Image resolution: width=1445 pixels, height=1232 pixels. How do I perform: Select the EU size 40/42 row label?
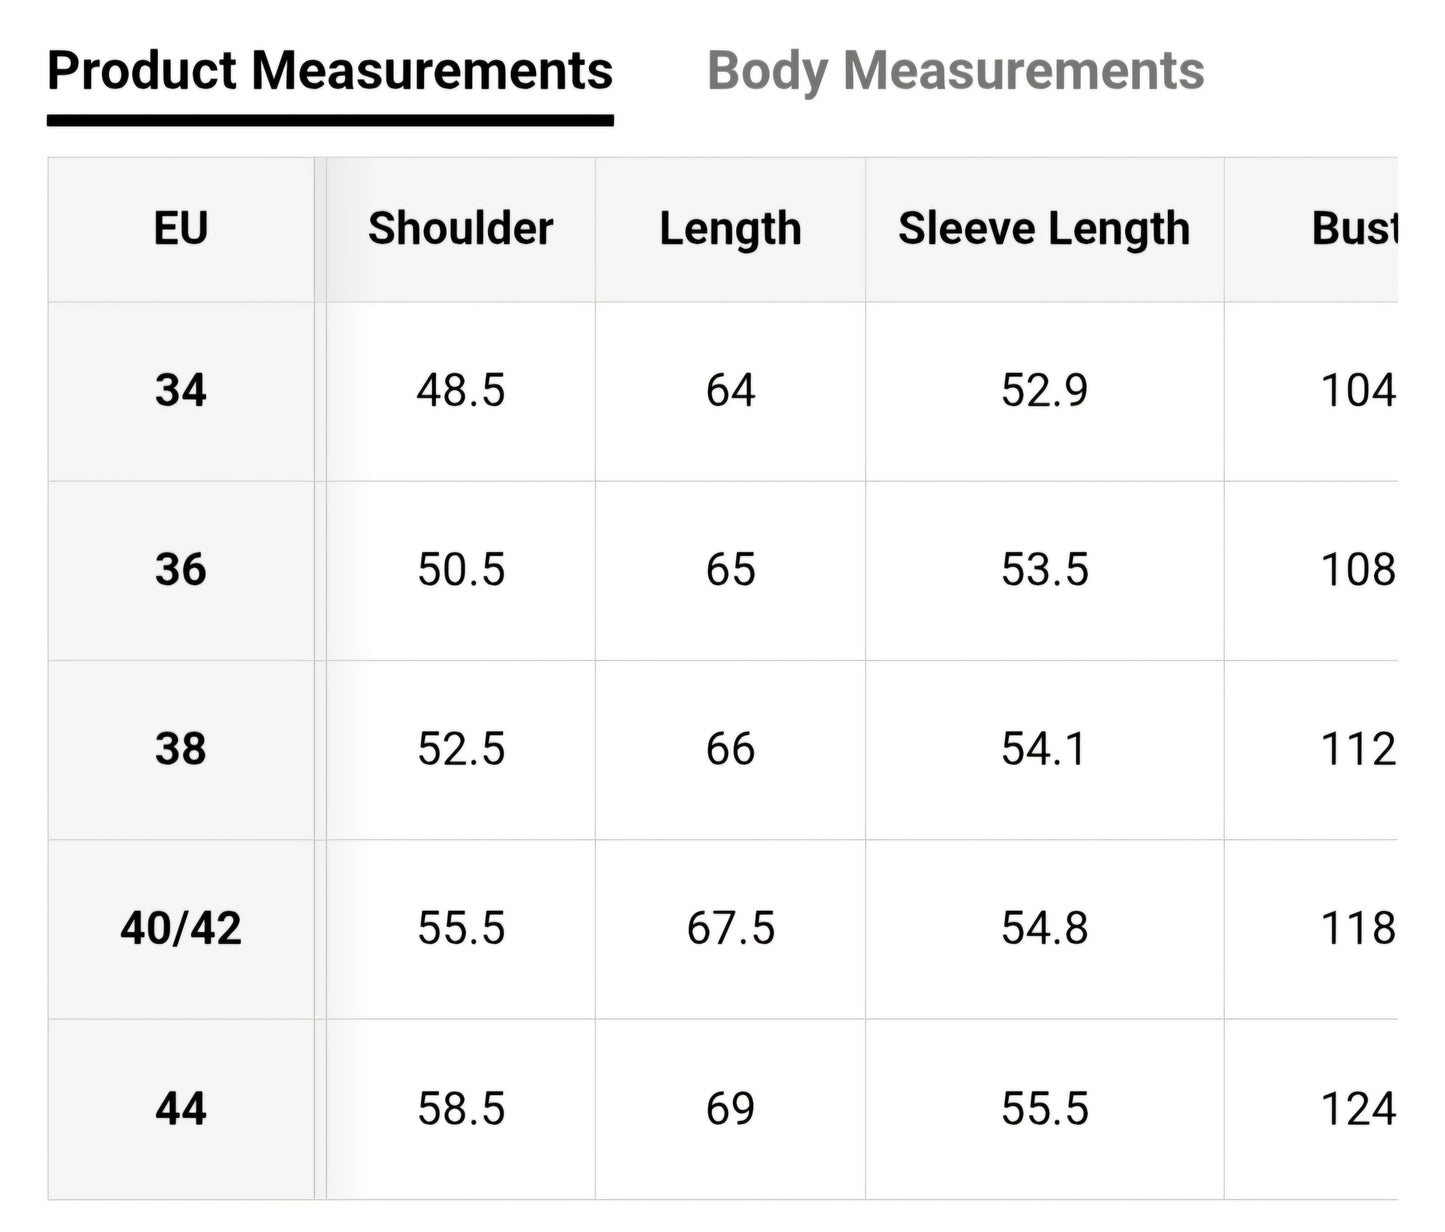tap(181, 929)
